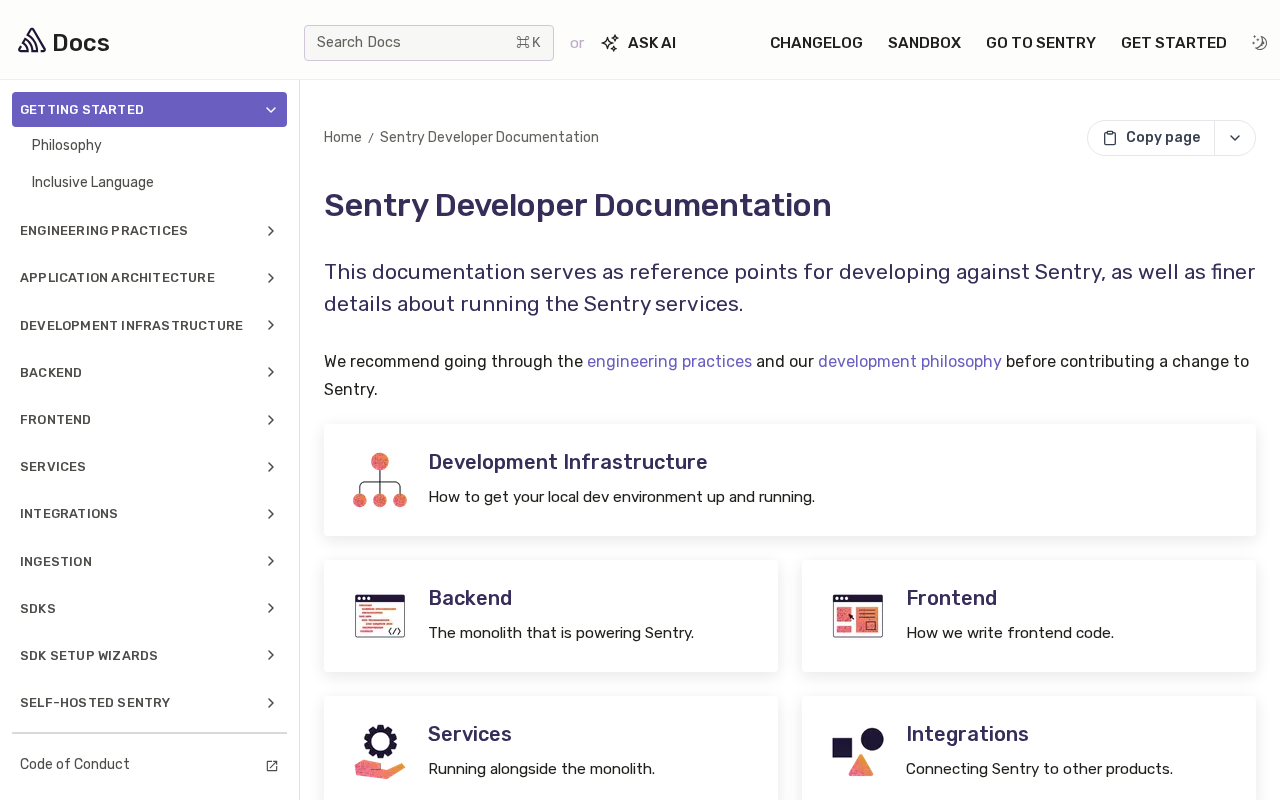Click the Development Infrastructure tree icon

click(x=380, y=480)
